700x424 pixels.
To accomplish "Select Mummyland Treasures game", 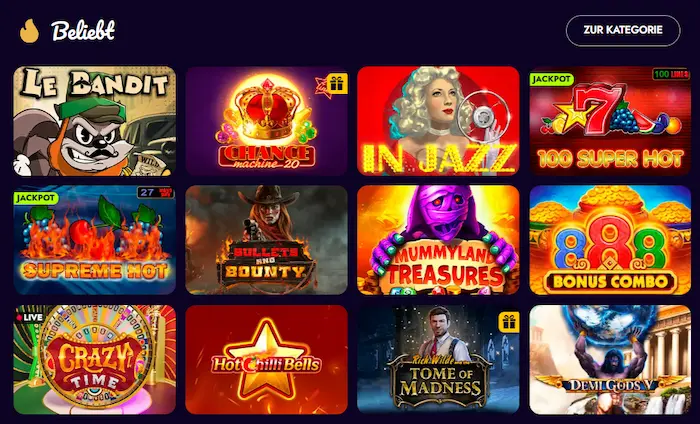I will 438,240.
